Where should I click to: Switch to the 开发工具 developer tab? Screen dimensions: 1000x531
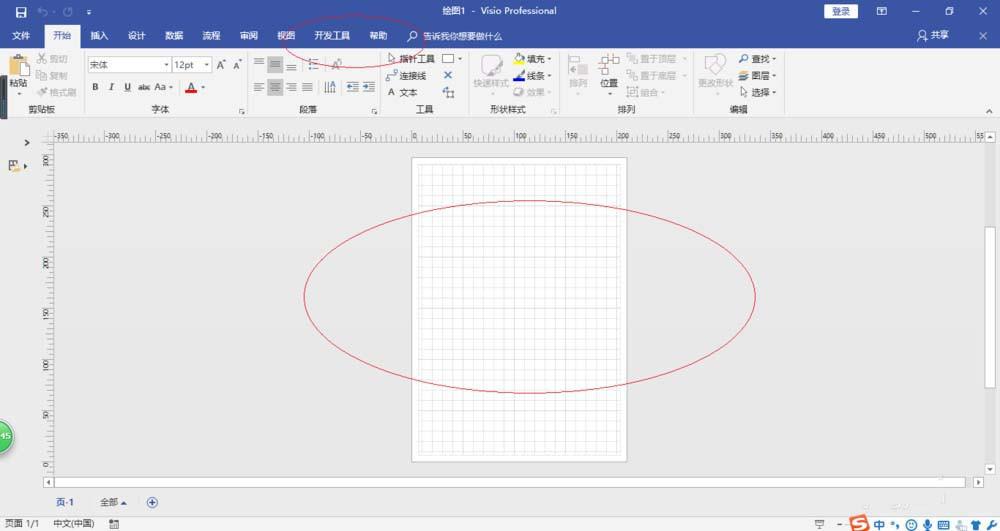point(332,36)
